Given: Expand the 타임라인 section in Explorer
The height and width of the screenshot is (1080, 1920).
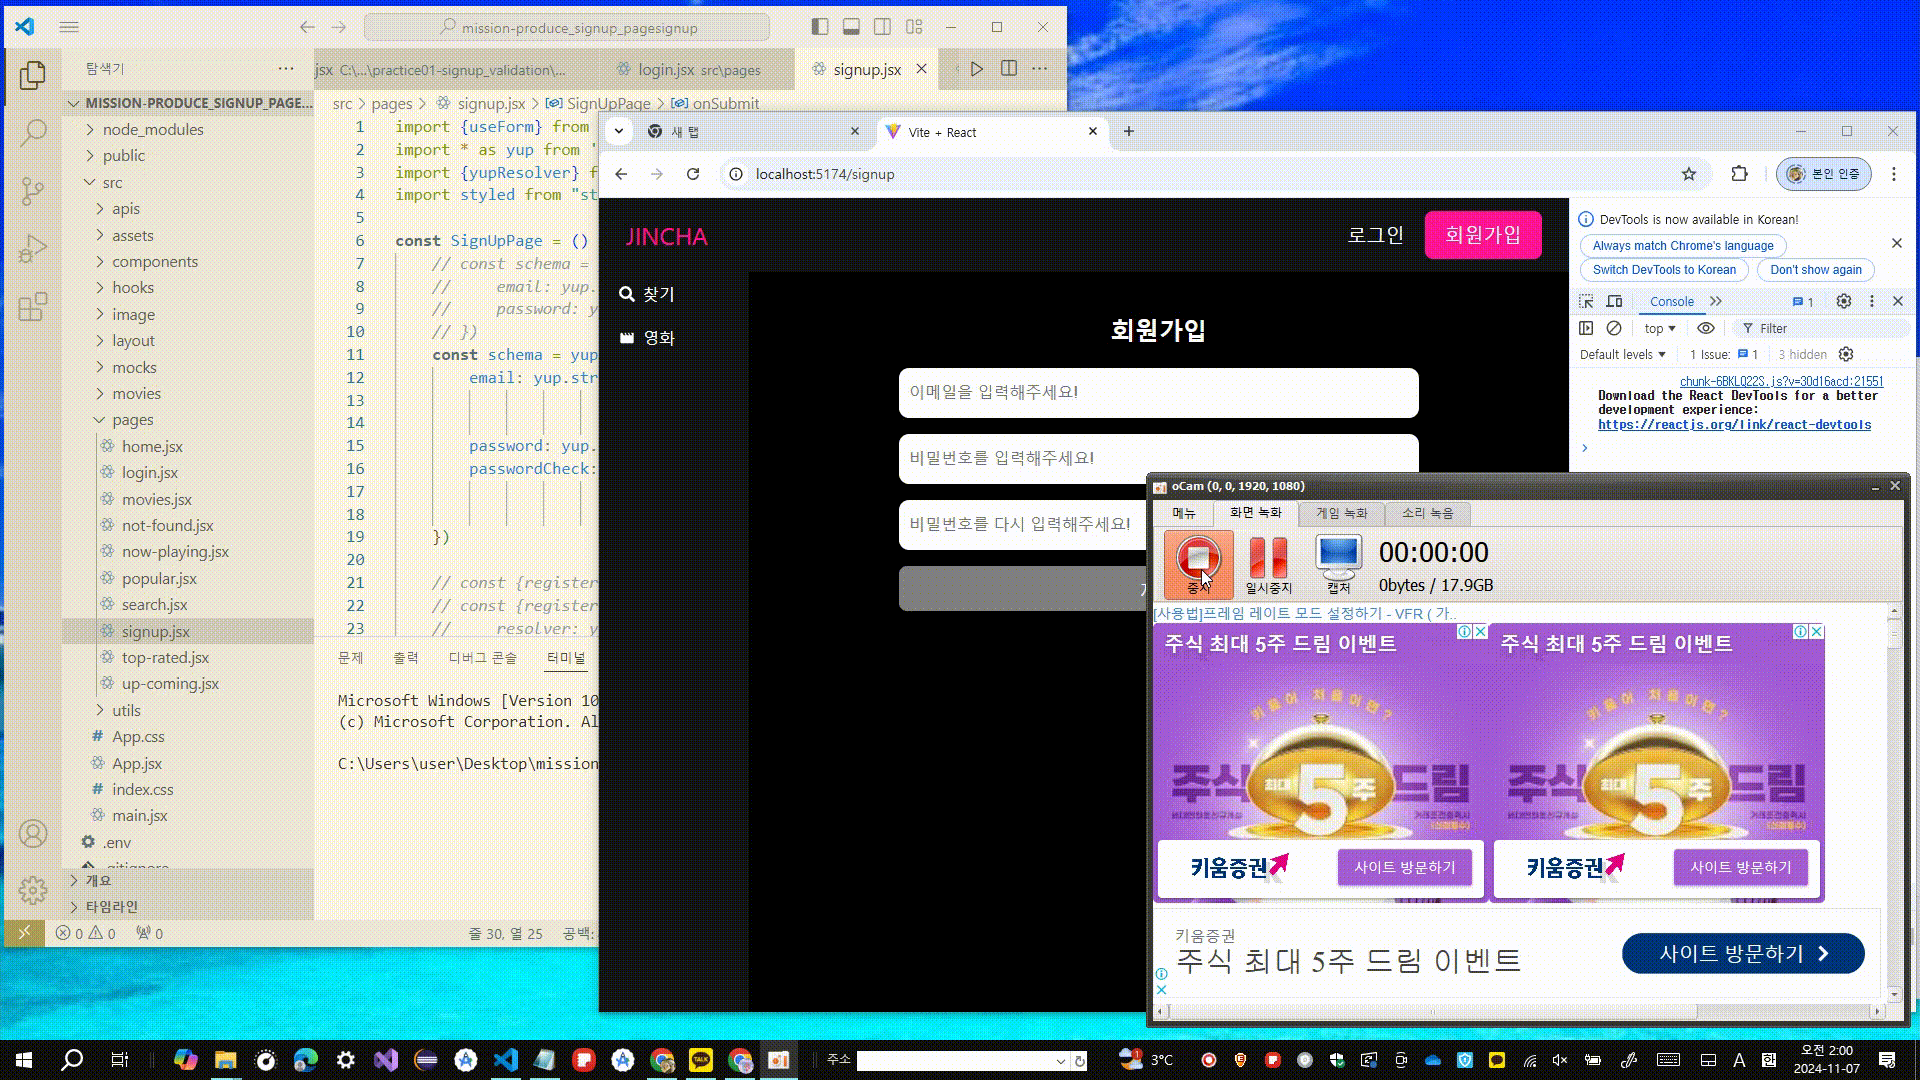Looking at the screenshot, I should [x=111, y=906].
